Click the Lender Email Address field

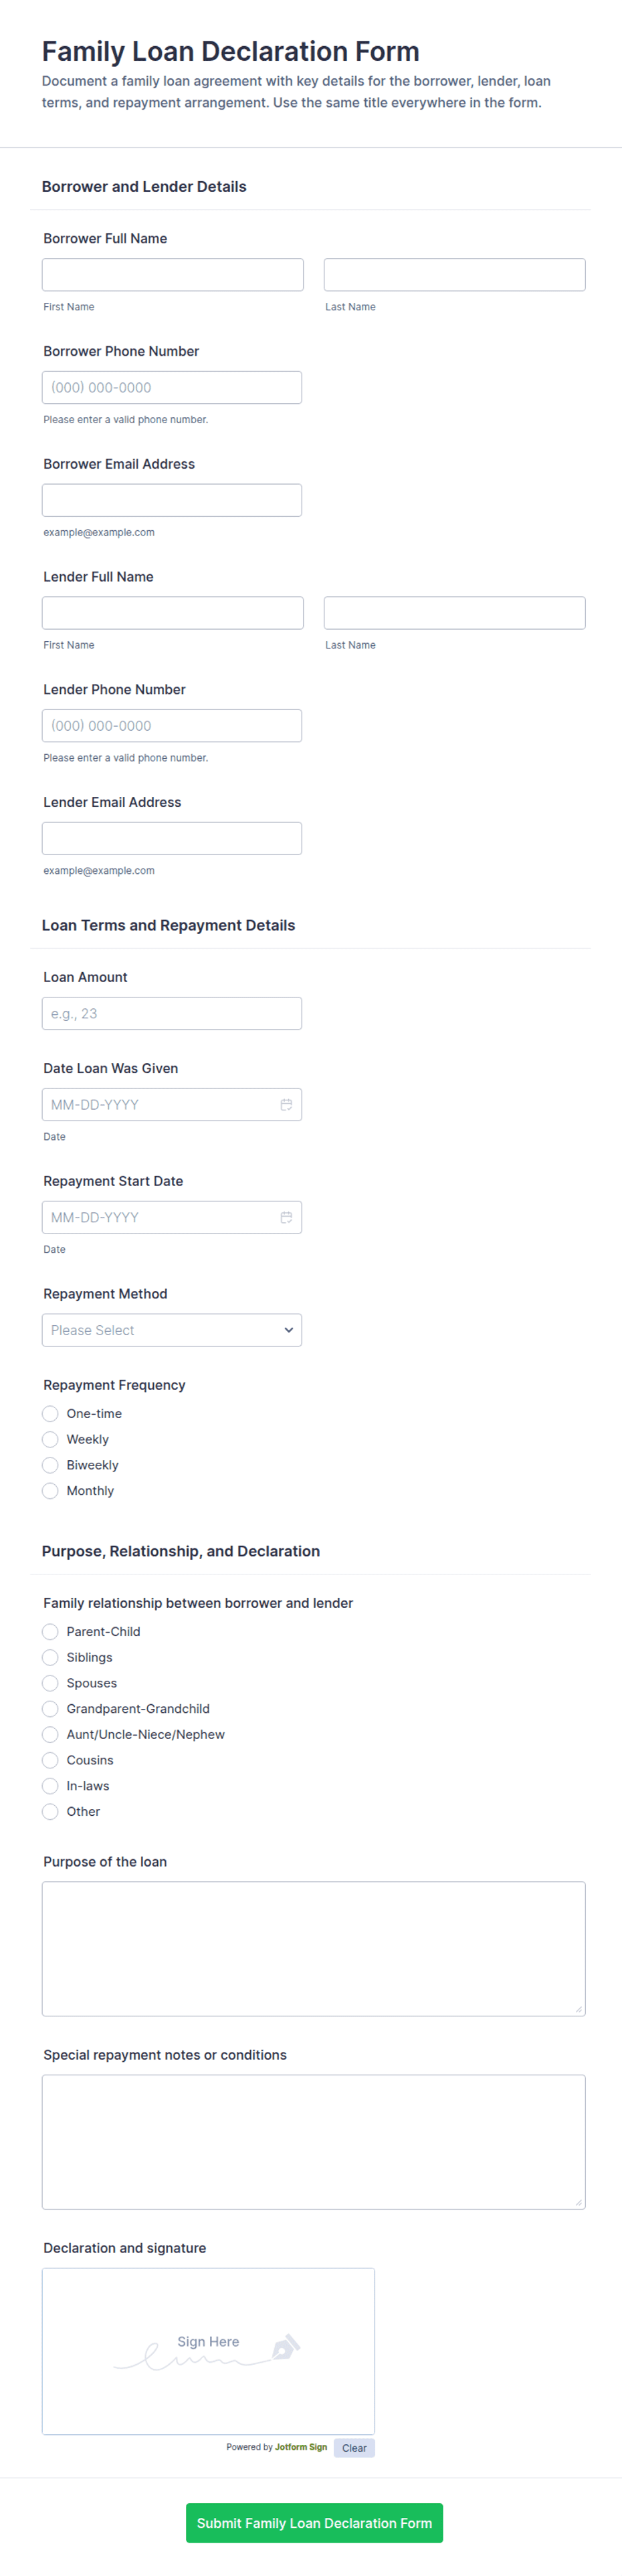172,838
